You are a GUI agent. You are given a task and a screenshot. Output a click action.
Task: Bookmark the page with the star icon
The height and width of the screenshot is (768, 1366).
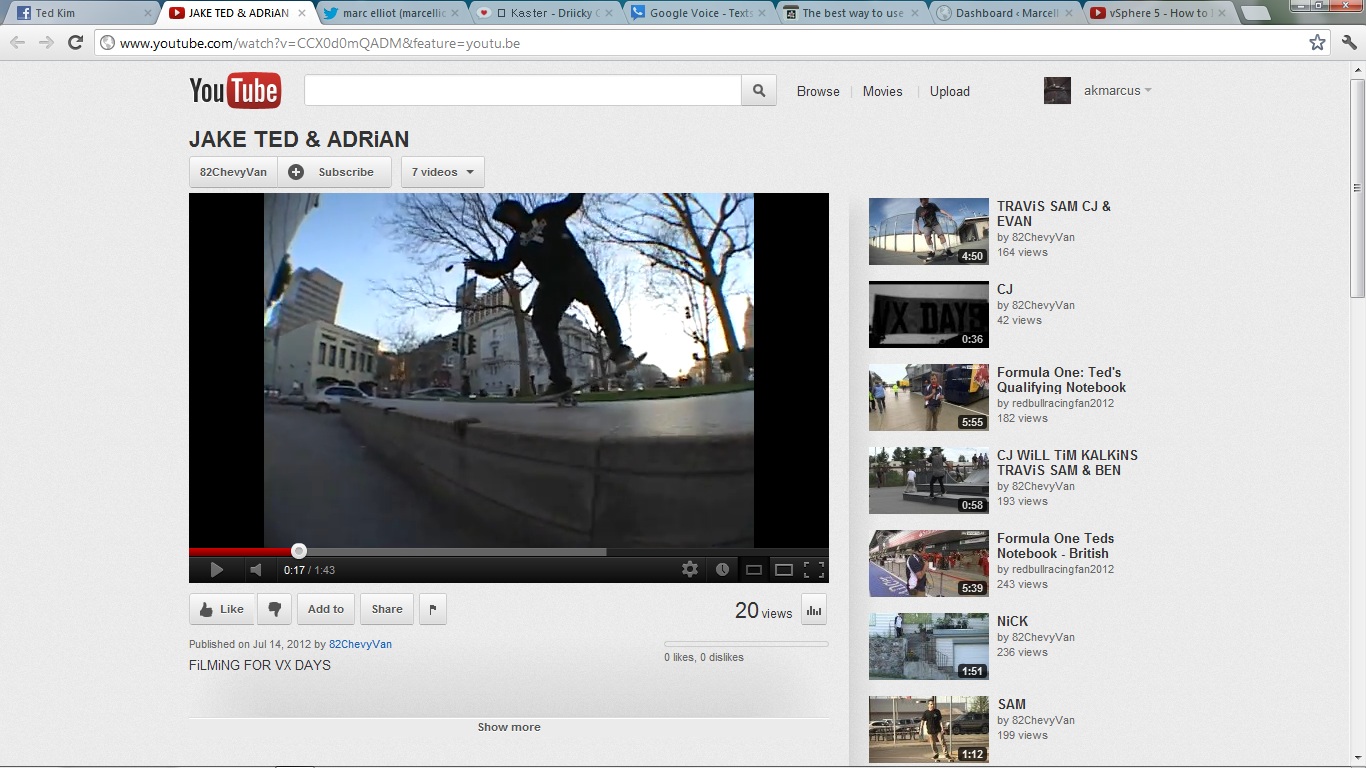(x=1318, y=43)
